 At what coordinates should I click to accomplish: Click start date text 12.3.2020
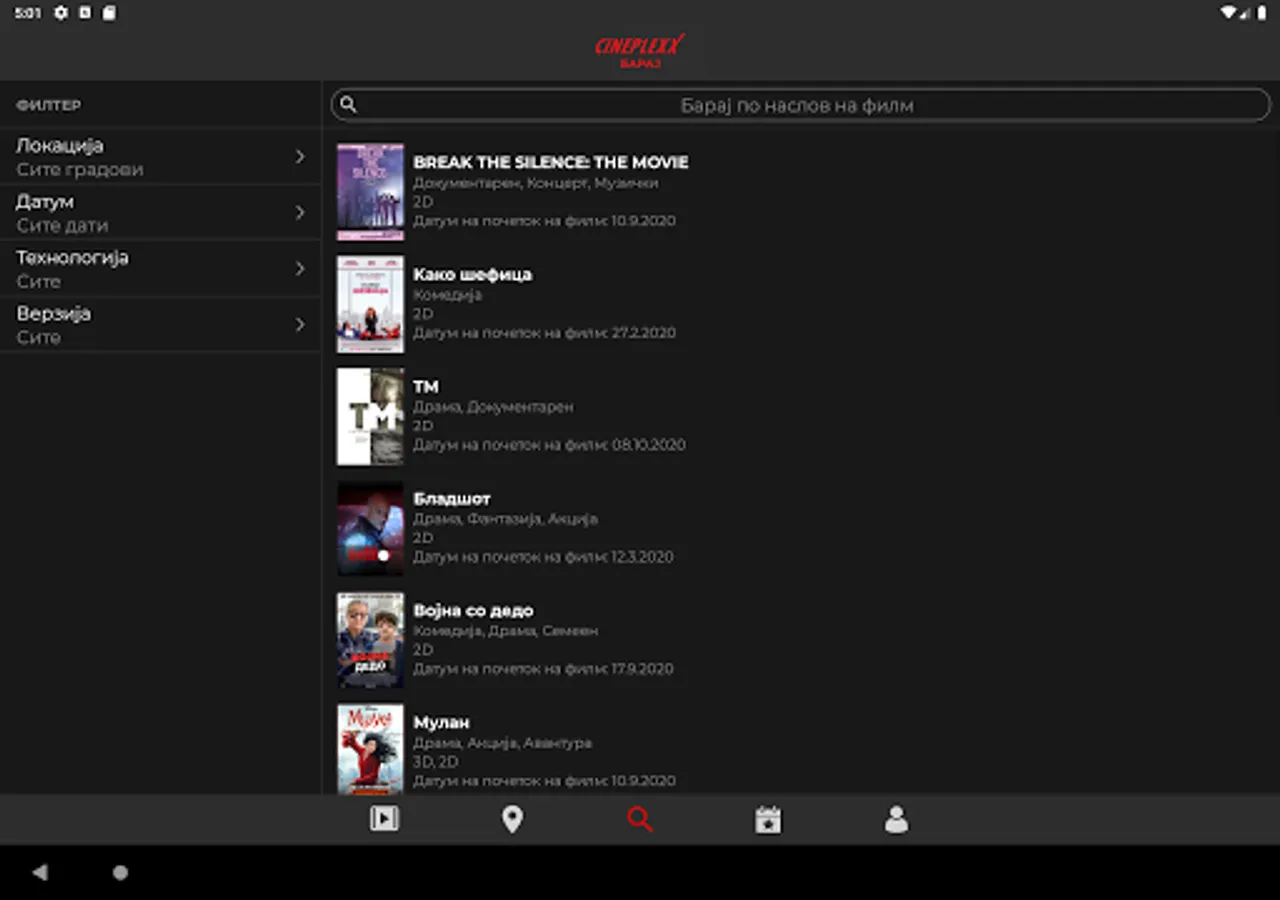pyautogui.click(x=643, y=556)
